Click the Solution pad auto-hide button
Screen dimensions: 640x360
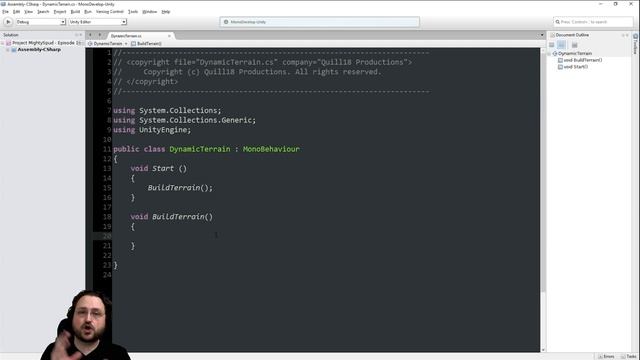click(x=76, y=35)
